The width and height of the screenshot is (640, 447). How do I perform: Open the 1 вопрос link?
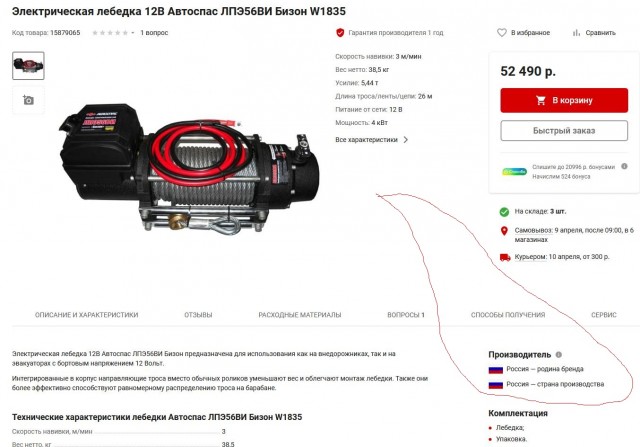pyautogui.click(x=154, y=33)
